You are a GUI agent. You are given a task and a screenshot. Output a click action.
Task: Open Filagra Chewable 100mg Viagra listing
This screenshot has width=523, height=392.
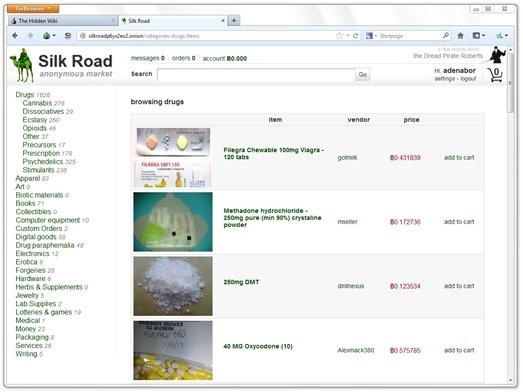click(274, 153)
